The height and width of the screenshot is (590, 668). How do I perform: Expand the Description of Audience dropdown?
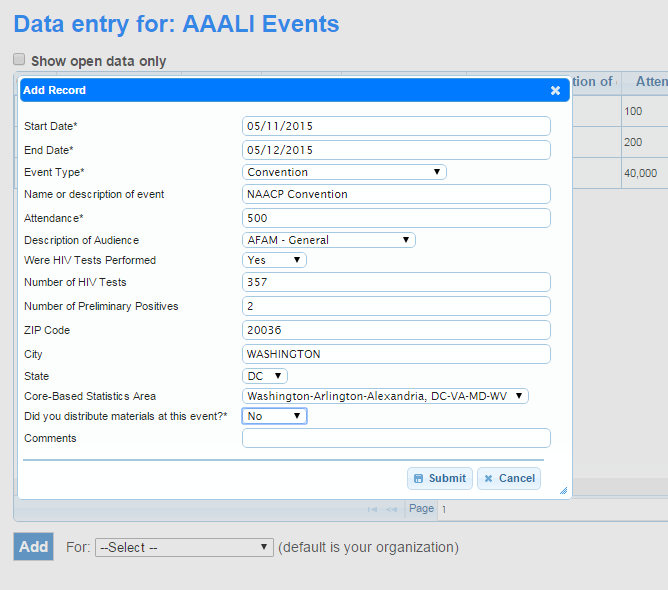click(329, 240)
